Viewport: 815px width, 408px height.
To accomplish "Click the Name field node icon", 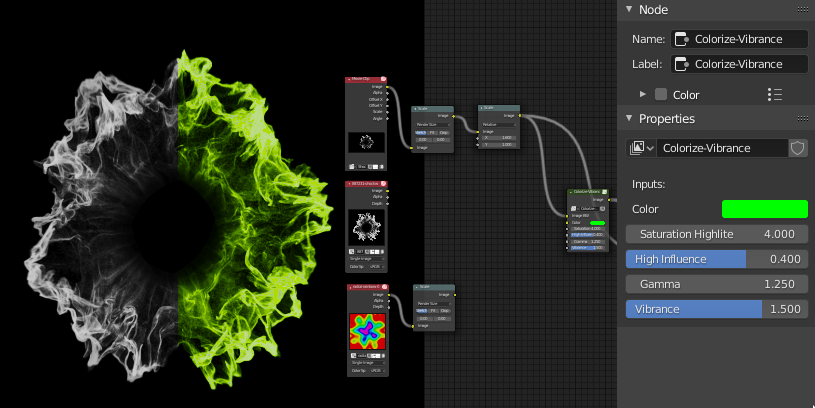I will click(682, 39).
